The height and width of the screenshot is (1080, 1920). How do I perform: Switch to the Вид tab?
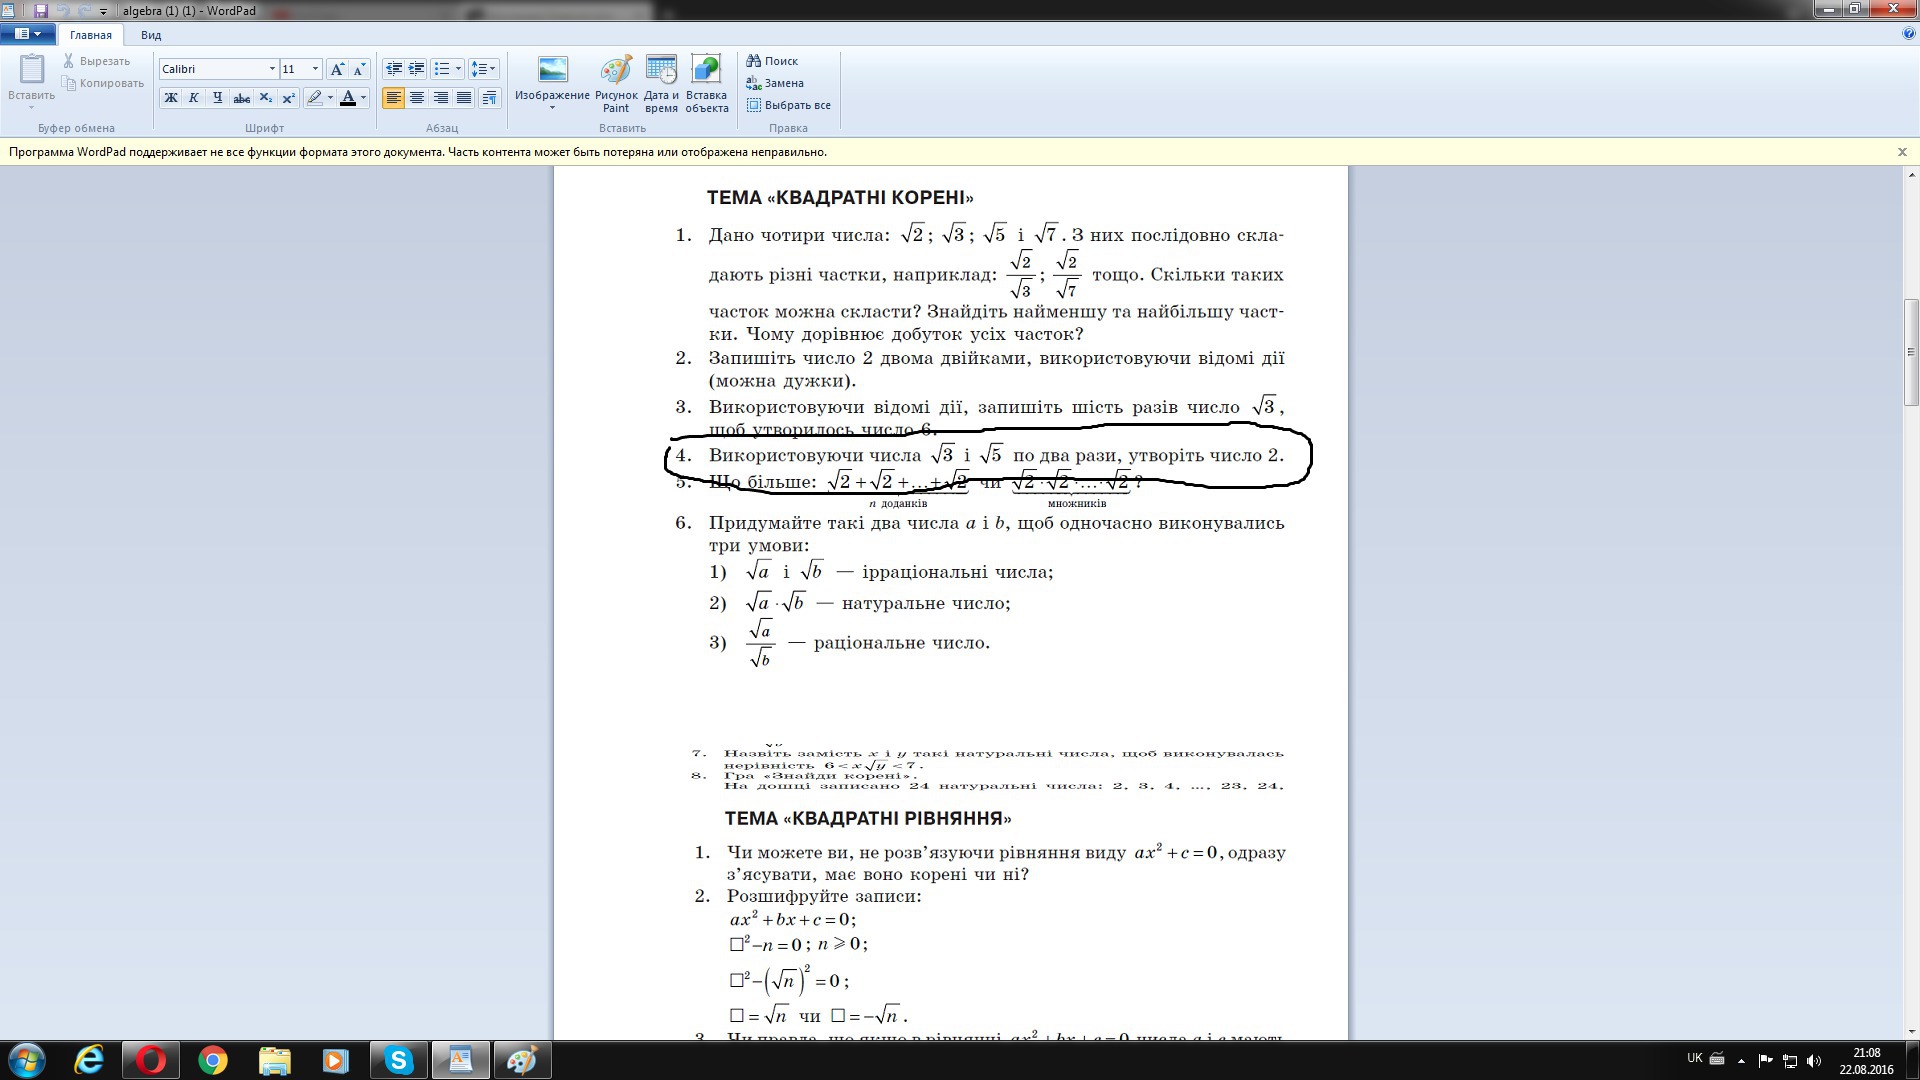(x=151, y=35)
